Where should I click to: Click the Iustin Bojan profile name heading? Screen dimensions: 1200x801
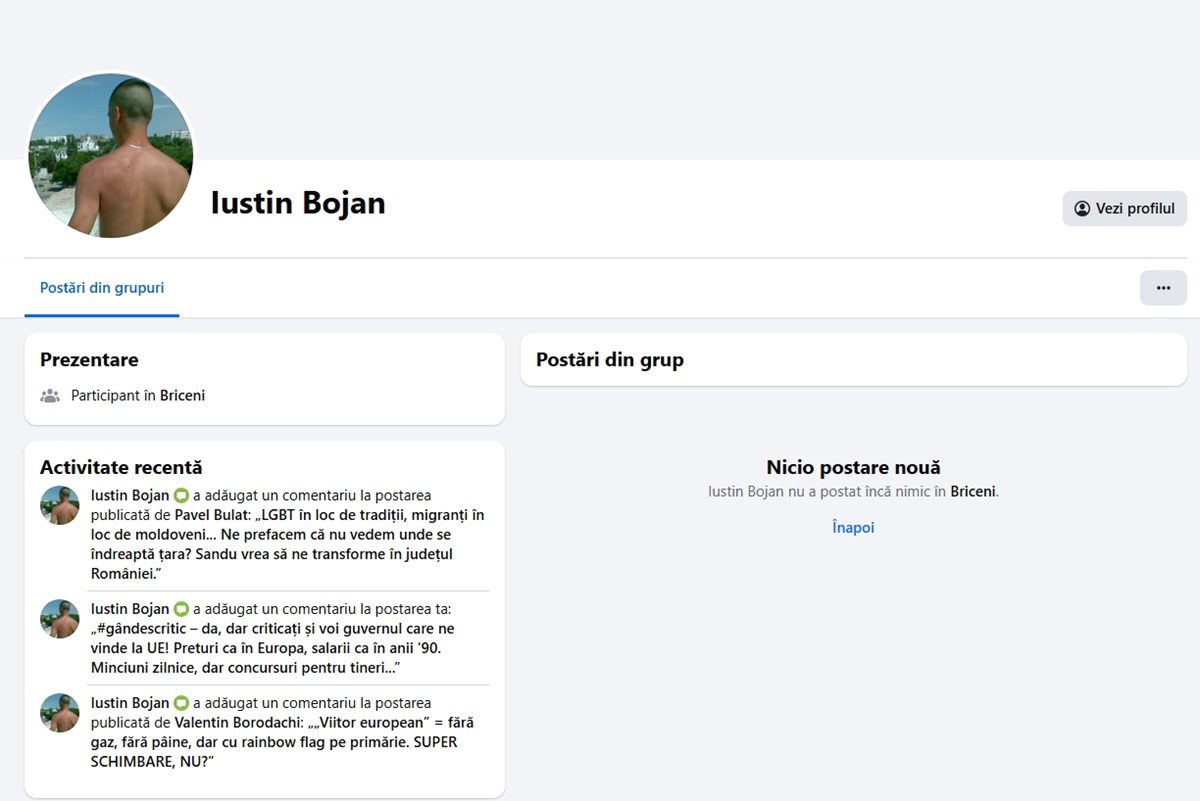[298, 203]
